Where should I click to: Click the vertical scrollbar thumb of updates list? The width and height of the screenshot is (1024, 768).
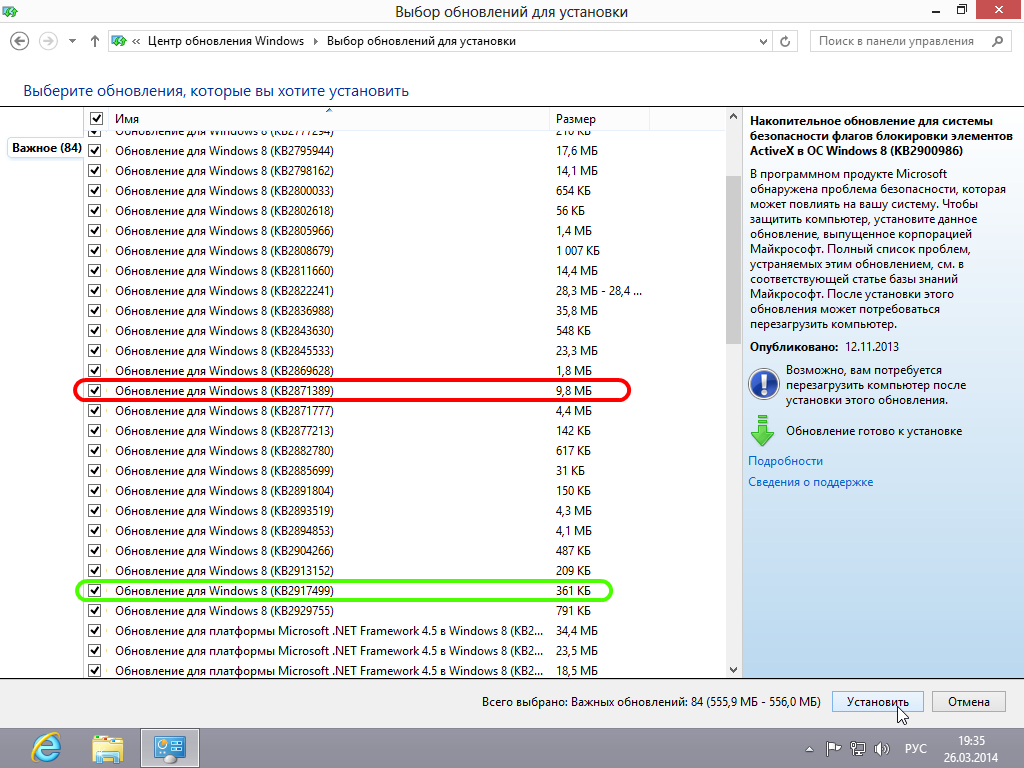(733, 259)
